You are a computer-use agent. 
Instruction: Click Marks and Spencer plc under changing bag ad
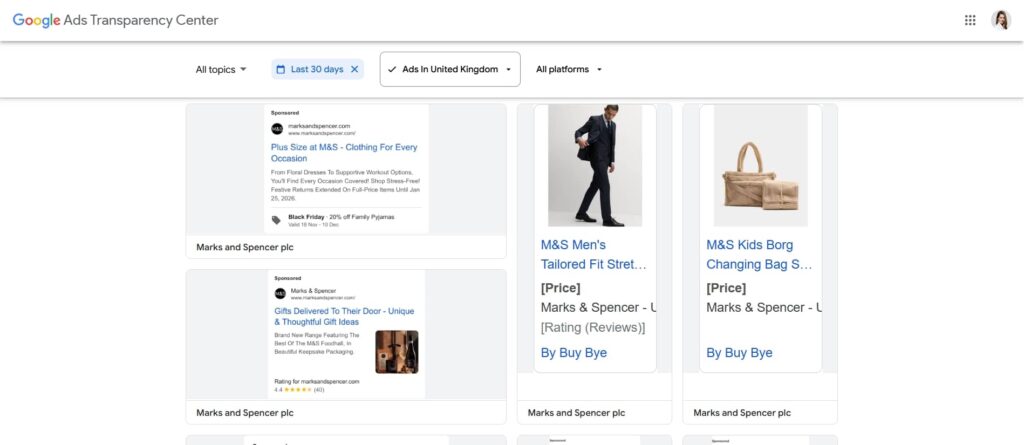[x=743, y=413]
